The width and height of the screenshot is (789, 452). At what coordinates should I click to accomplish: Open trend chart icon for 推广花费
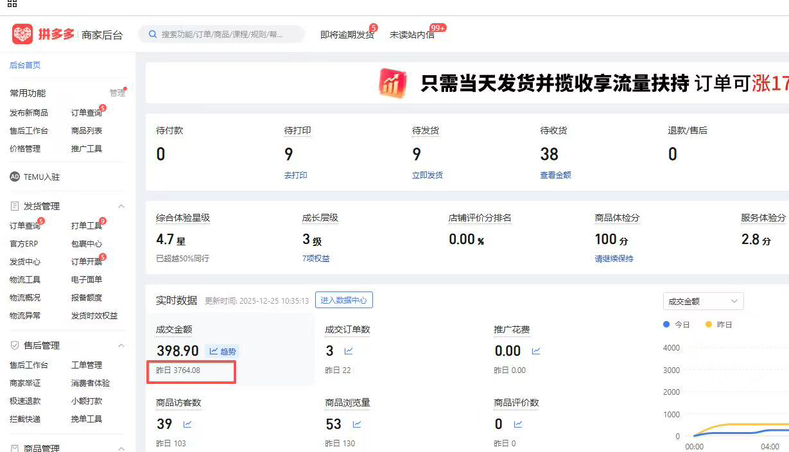tap(536, 351)
